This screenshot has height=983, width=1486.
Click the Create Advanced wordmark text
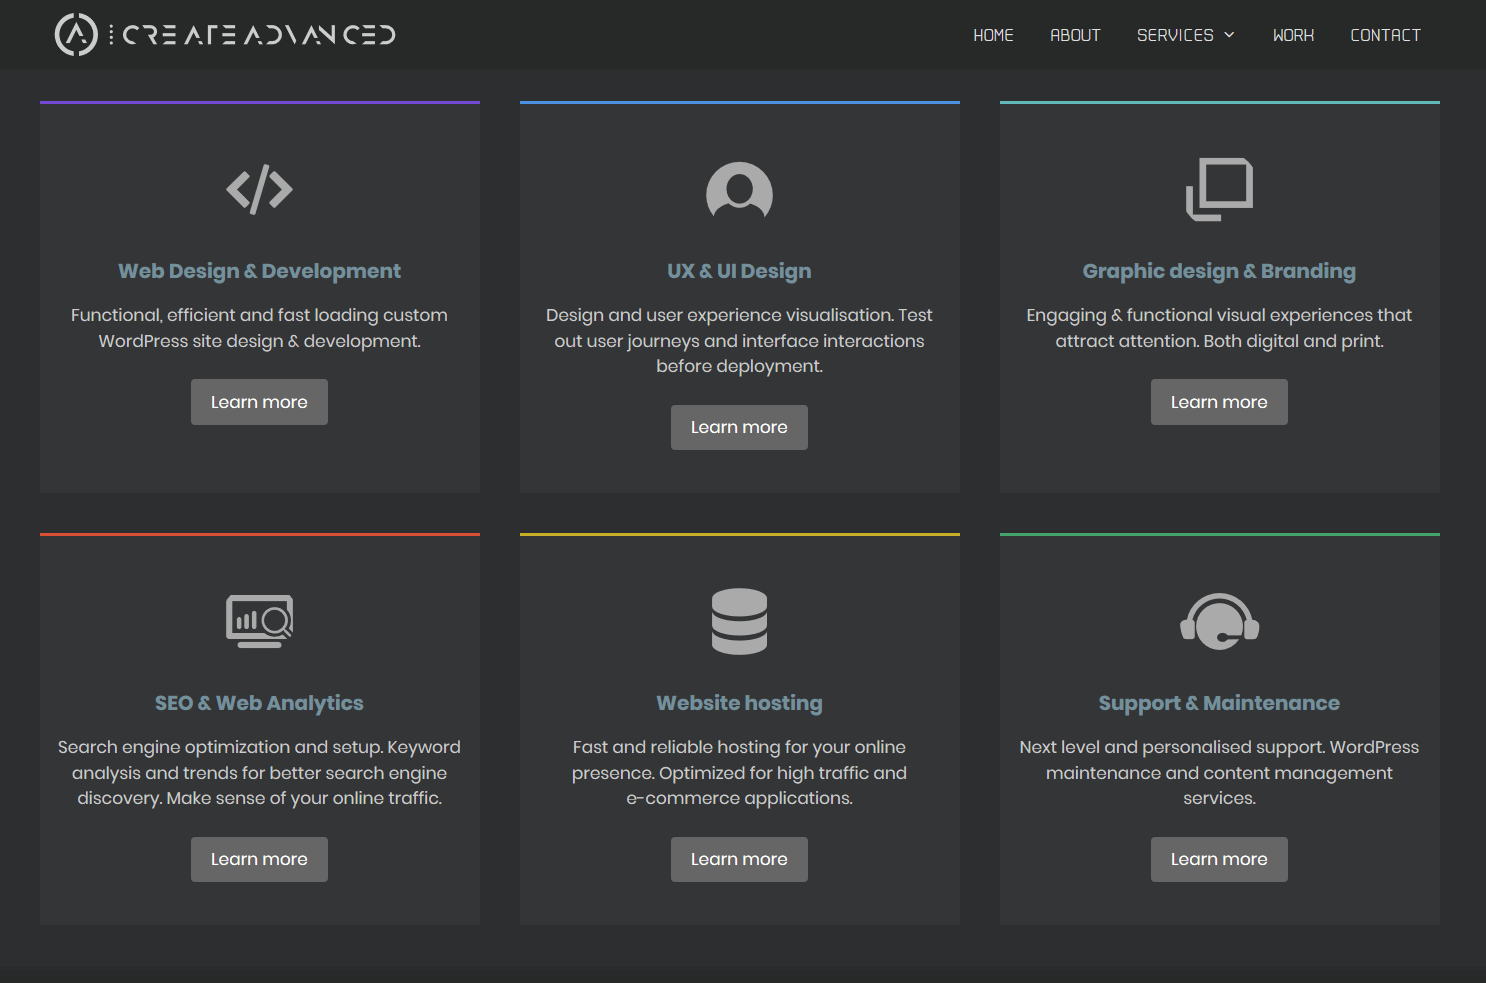pos(258,35)
